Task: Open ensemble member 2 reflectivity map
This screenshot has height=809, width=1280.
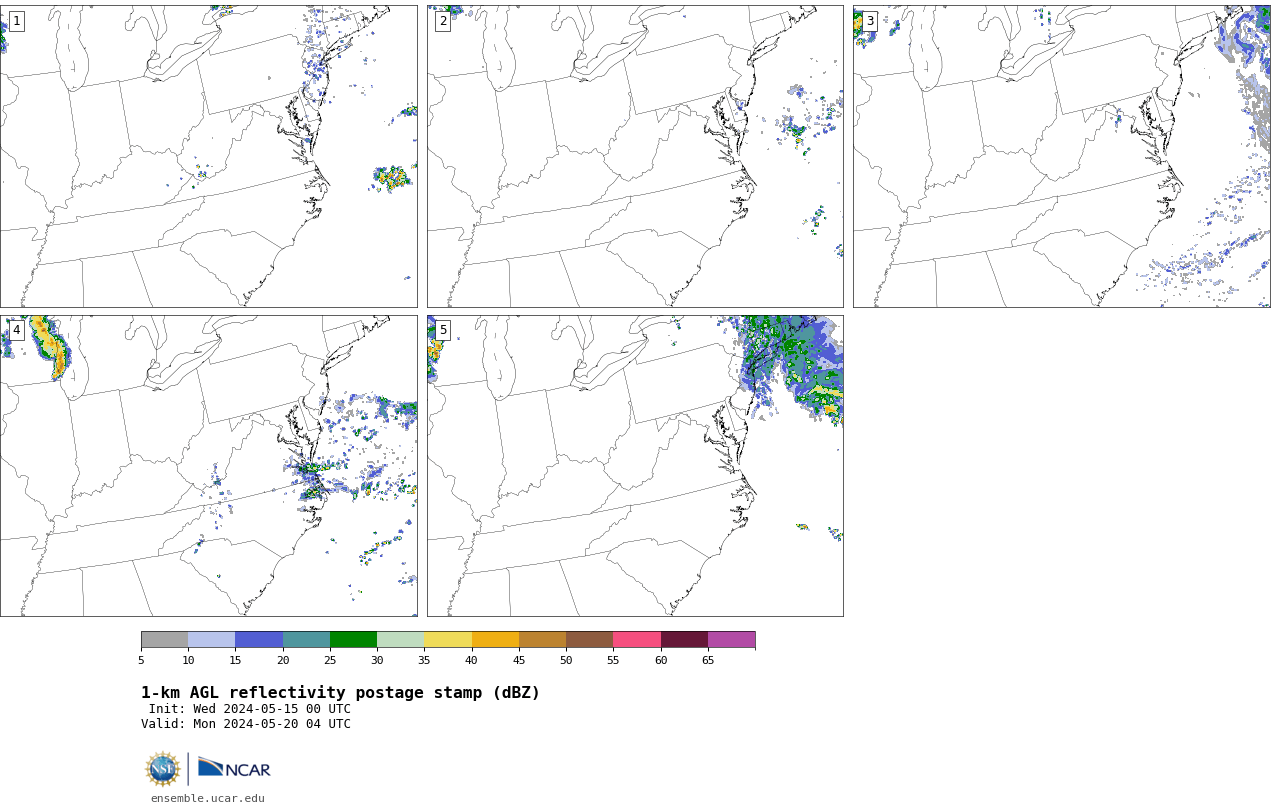Action: pos(635,156)
